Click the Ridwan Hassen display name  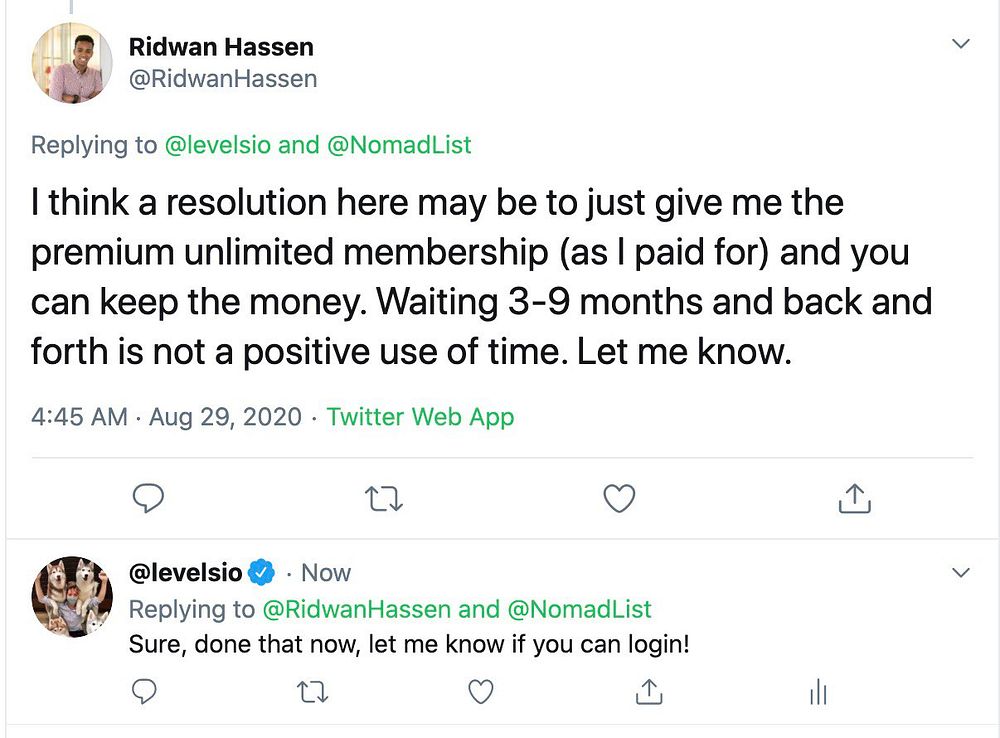coord(221,47)
